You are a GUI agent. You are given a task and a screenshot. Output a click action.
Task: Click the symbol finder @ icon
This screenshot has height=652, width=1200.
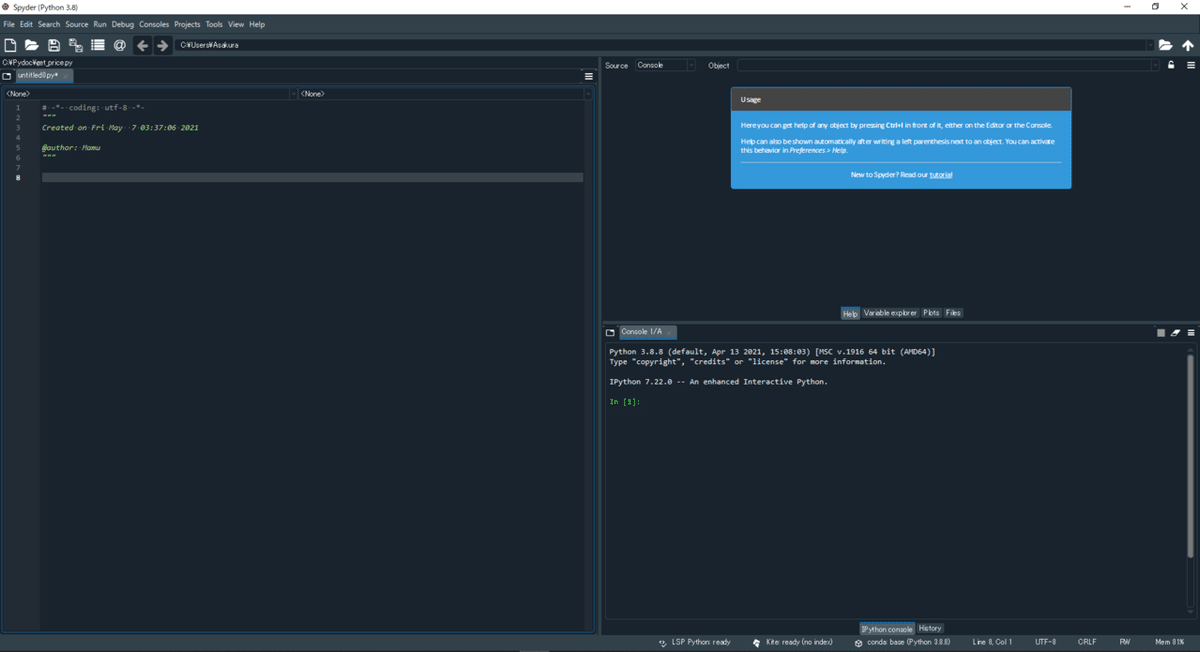tap(120, 45)
